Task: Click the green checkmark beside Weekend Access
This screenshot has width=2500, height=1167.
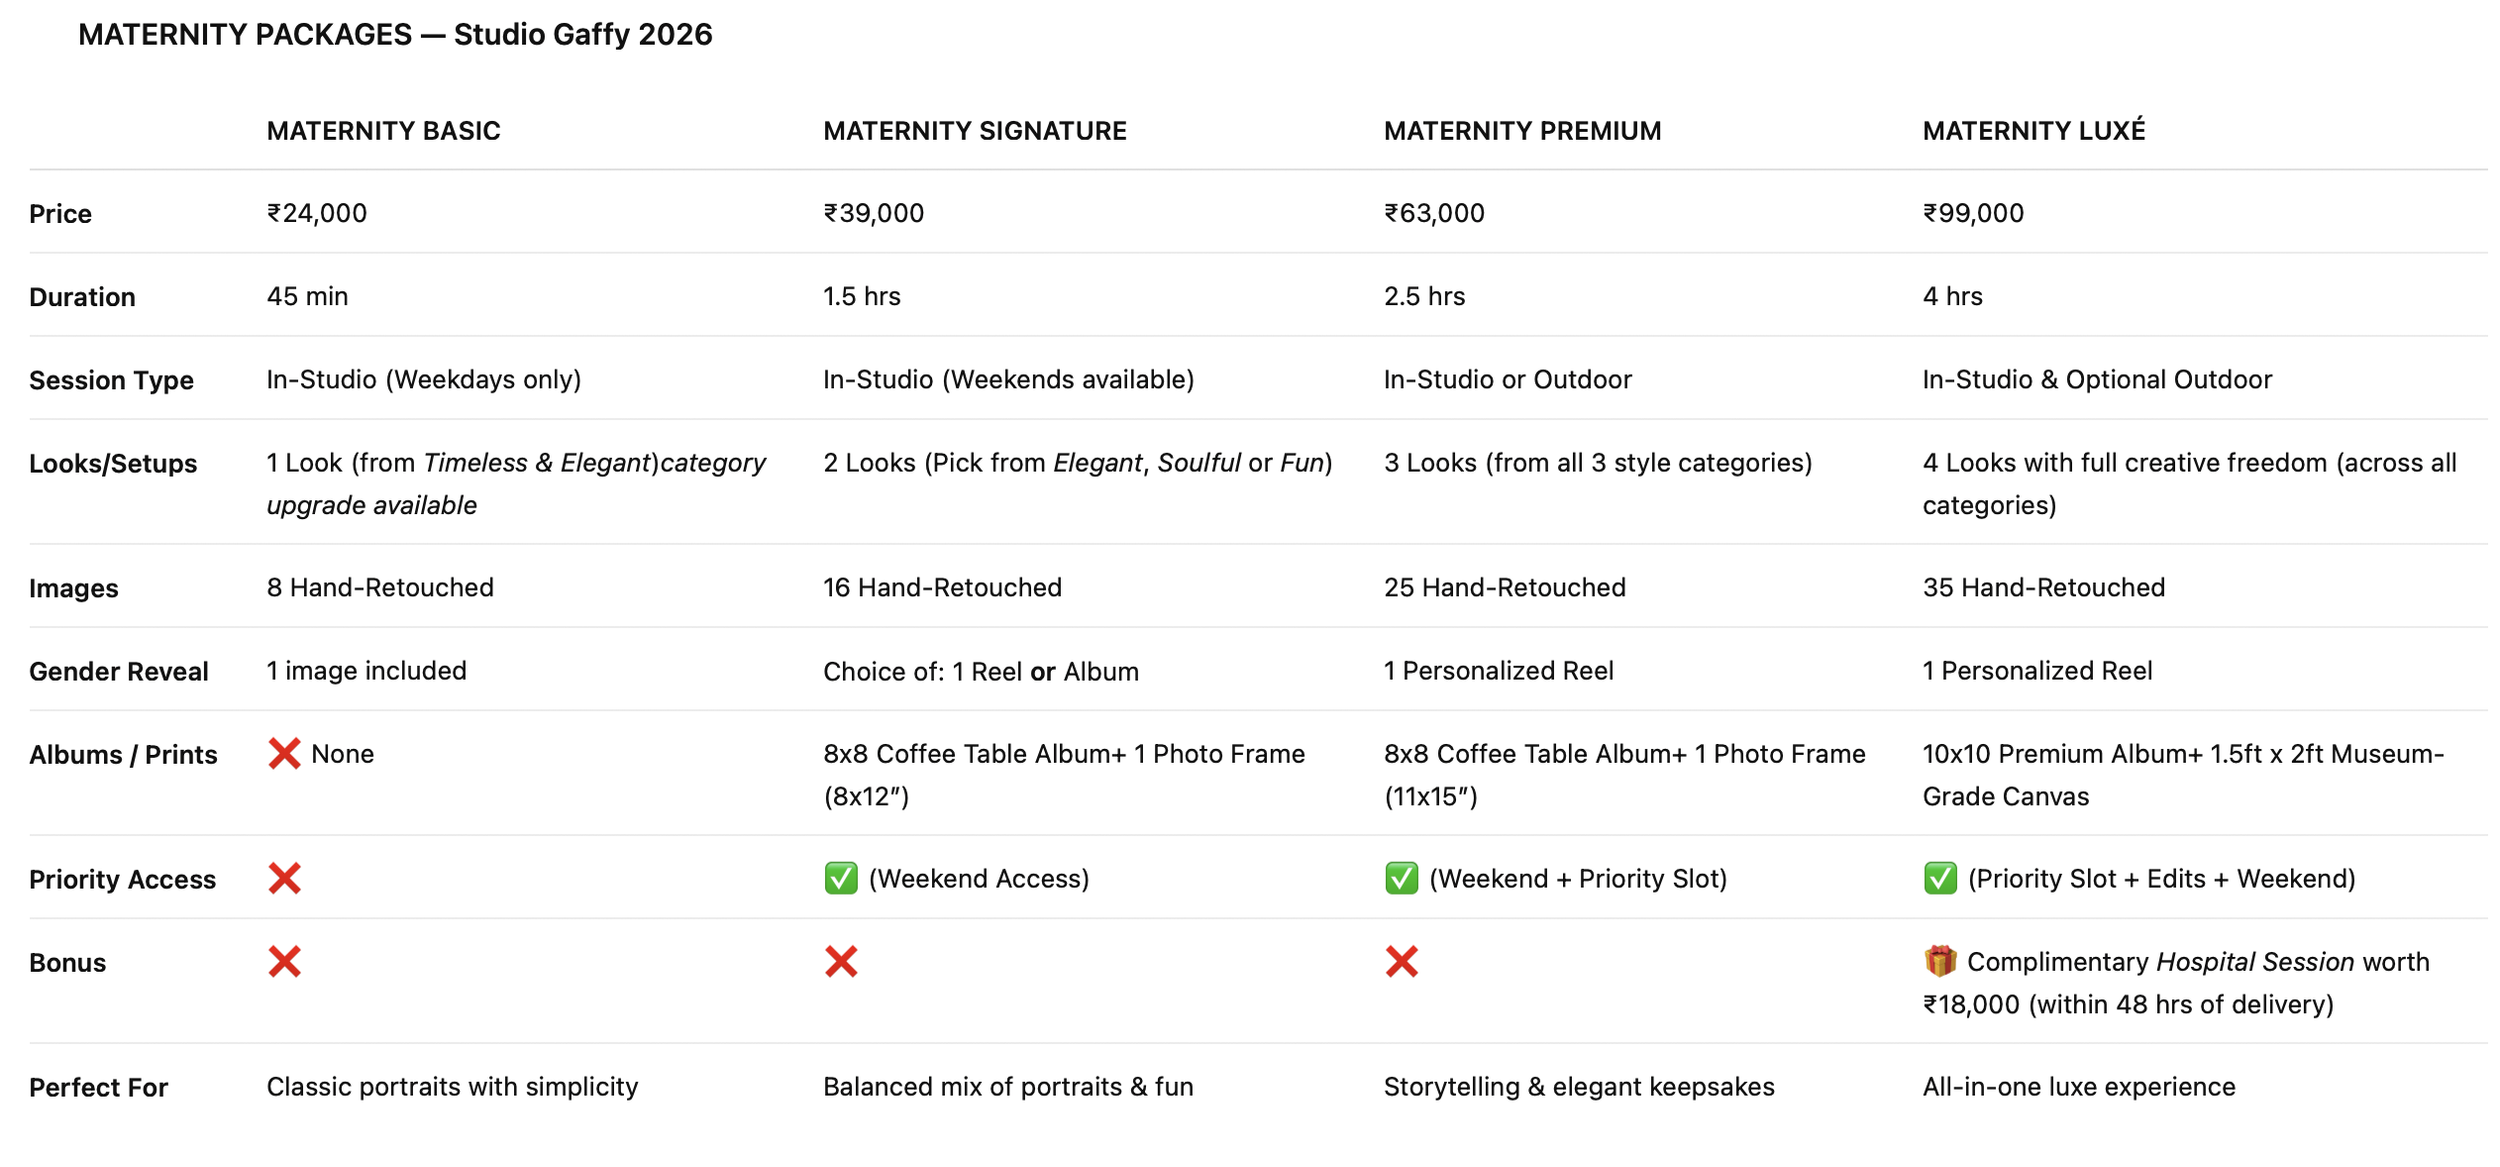Action: [841, 879]
